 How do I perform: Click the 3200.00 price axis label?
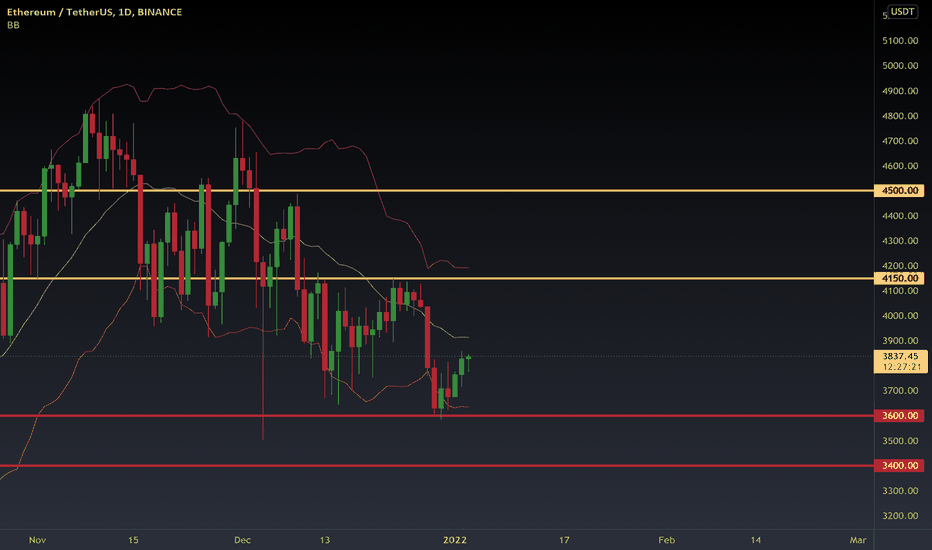pyautogui.click(x=900, y=516)
